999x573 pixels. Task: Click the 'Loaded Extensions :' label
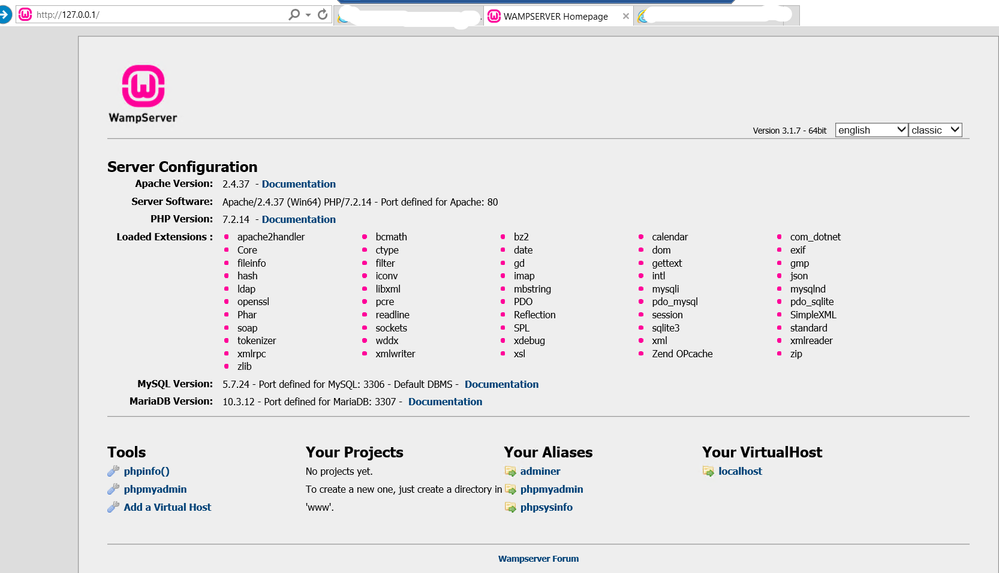164,236
